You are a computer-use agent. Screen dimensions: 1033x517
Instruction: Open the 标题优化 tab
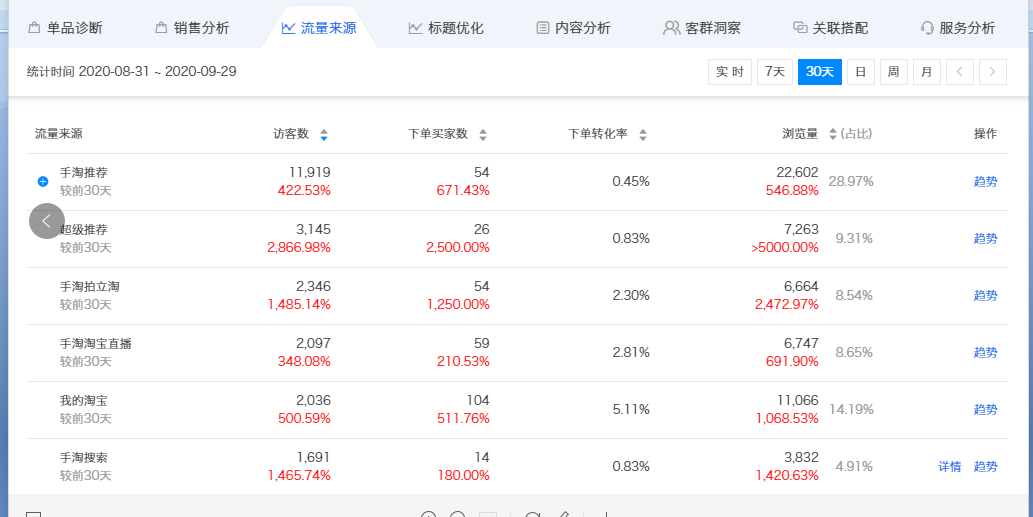pyautogui.click(x=446, y=28)
